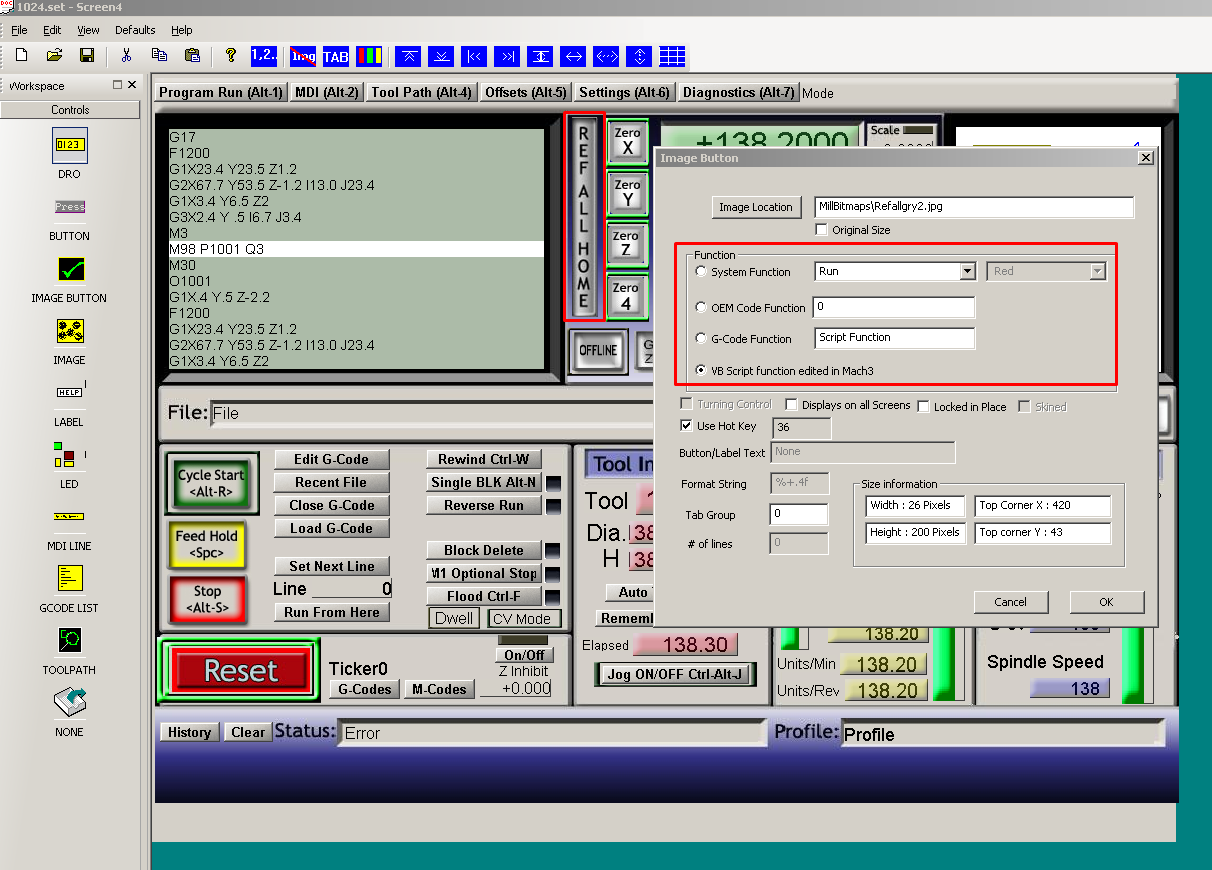Image resolution: width=1212 pixels, height=870 pixels.
Task: Toggle the crossed-out Img toolbar icon
Action: [303, 56]
